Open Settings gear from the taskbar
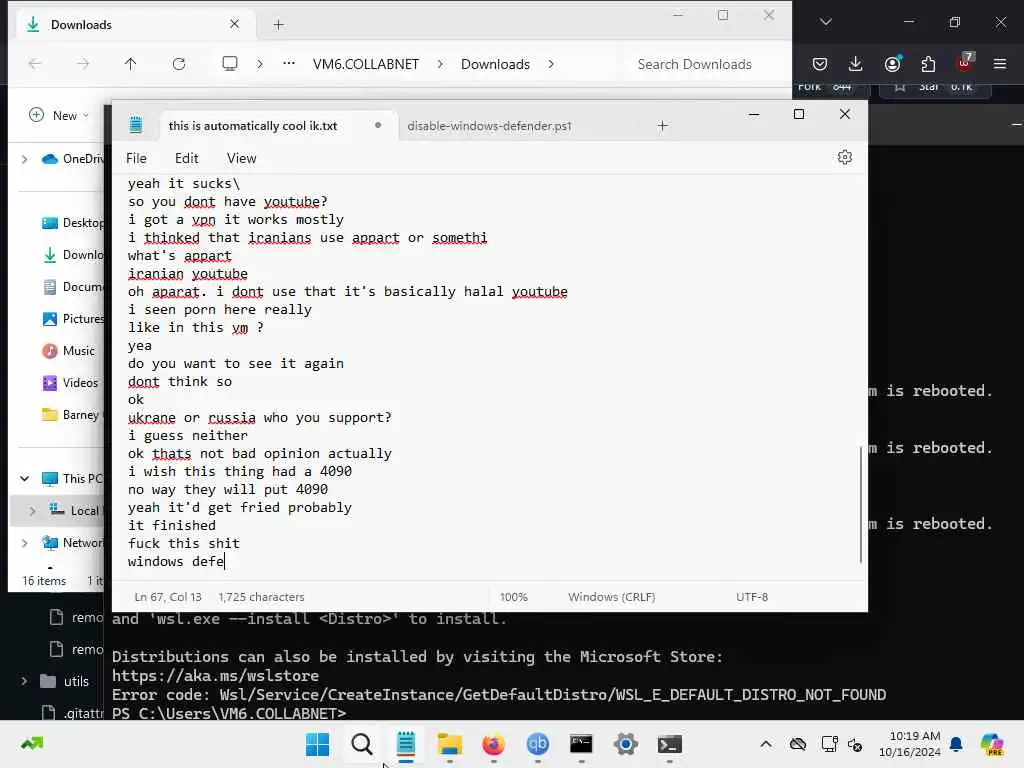The height and width of the screenshot is (768, 1024). coord(625,744)
